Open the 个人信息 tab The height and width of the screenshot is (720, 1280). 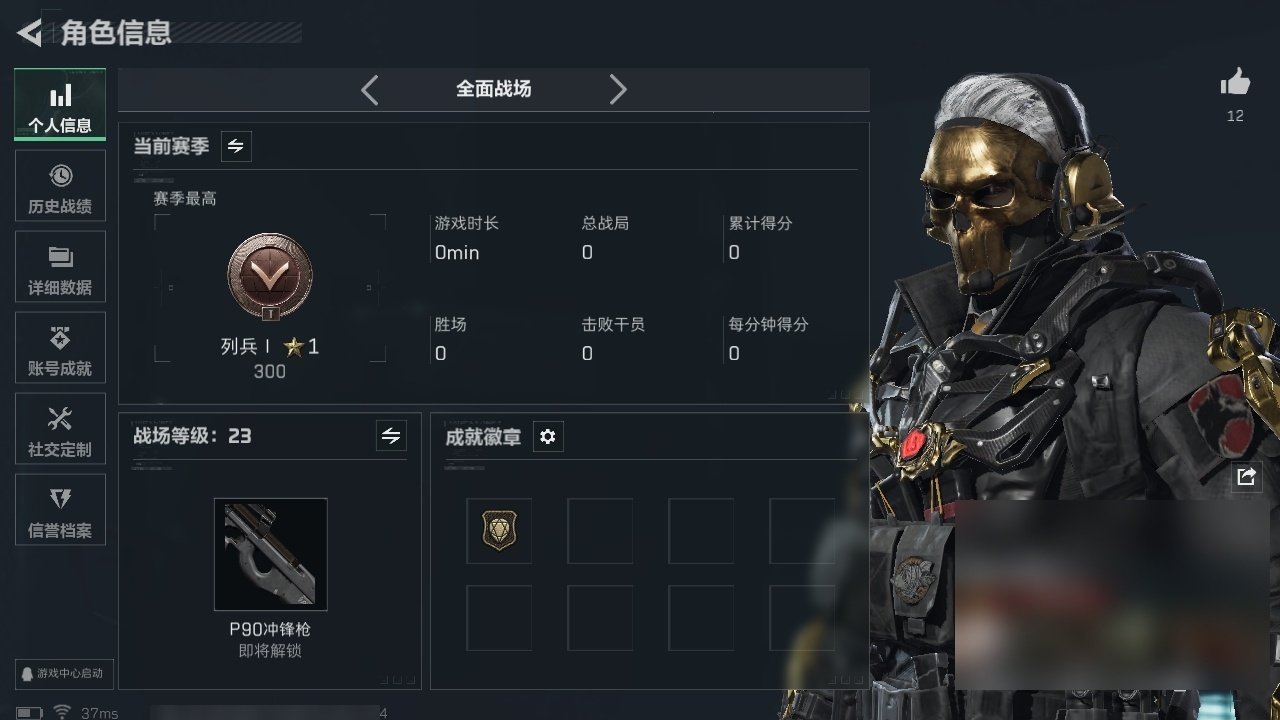tap(60, 105)
